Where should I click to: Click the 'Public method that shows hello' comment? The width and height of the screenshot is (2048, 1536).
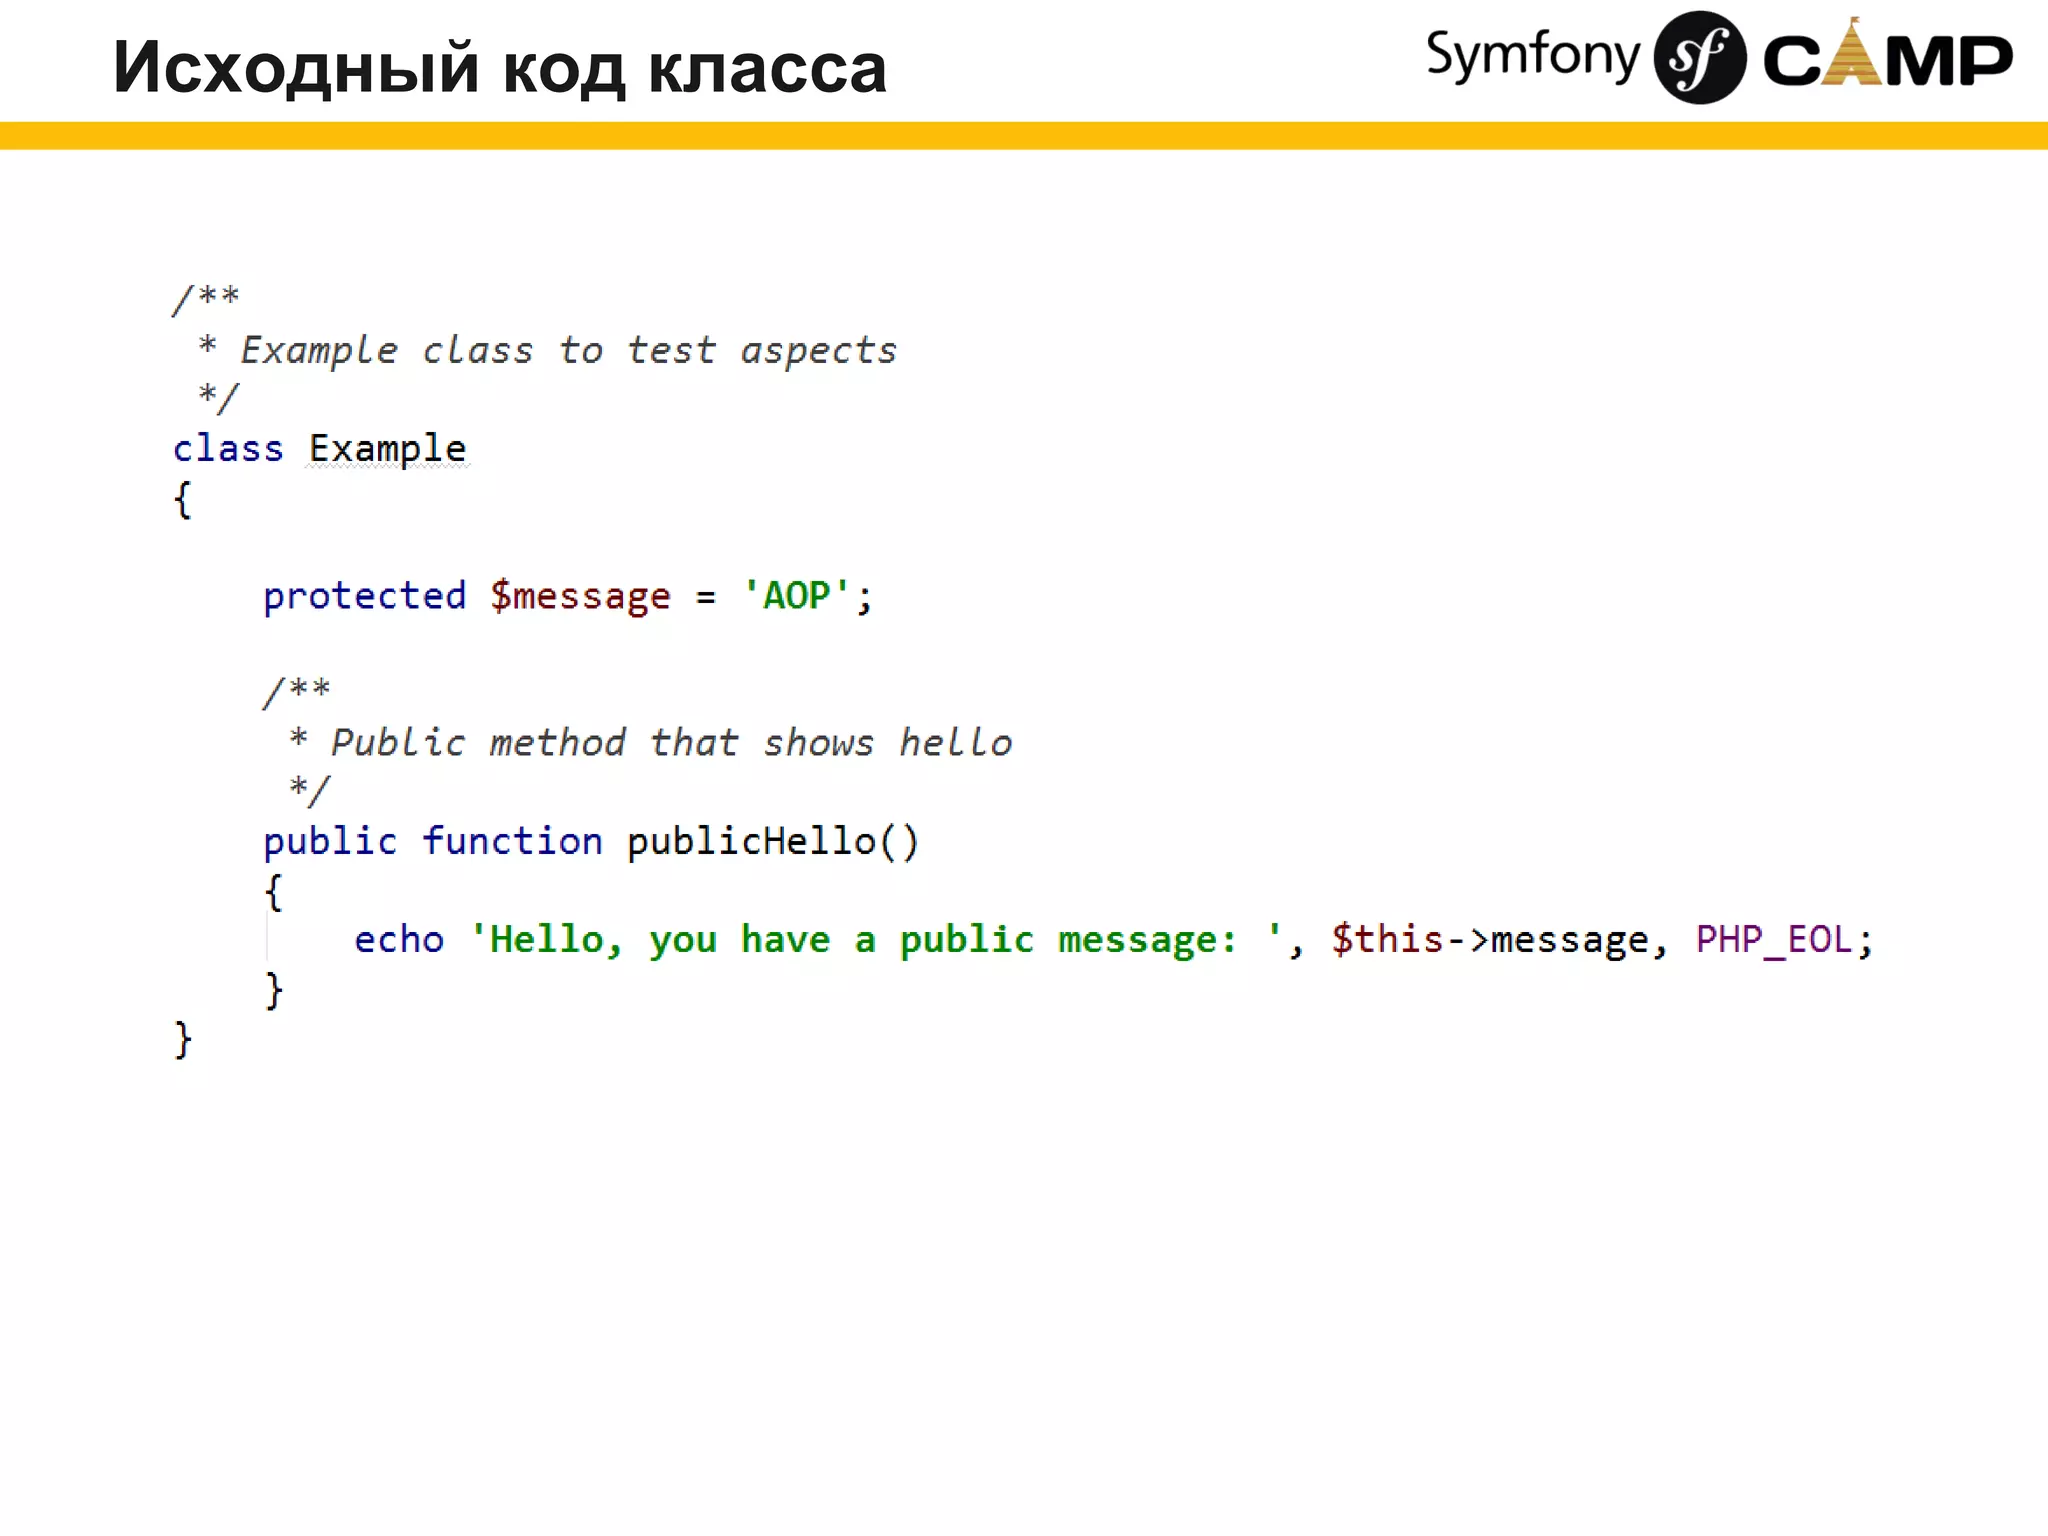coord(670,743)
